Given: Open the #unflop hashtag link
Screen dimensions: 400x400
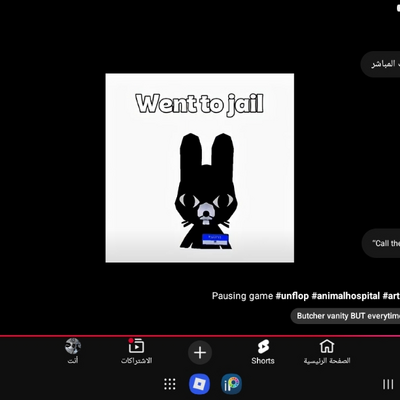Looking at the screenshot, I should pos(292,296).
